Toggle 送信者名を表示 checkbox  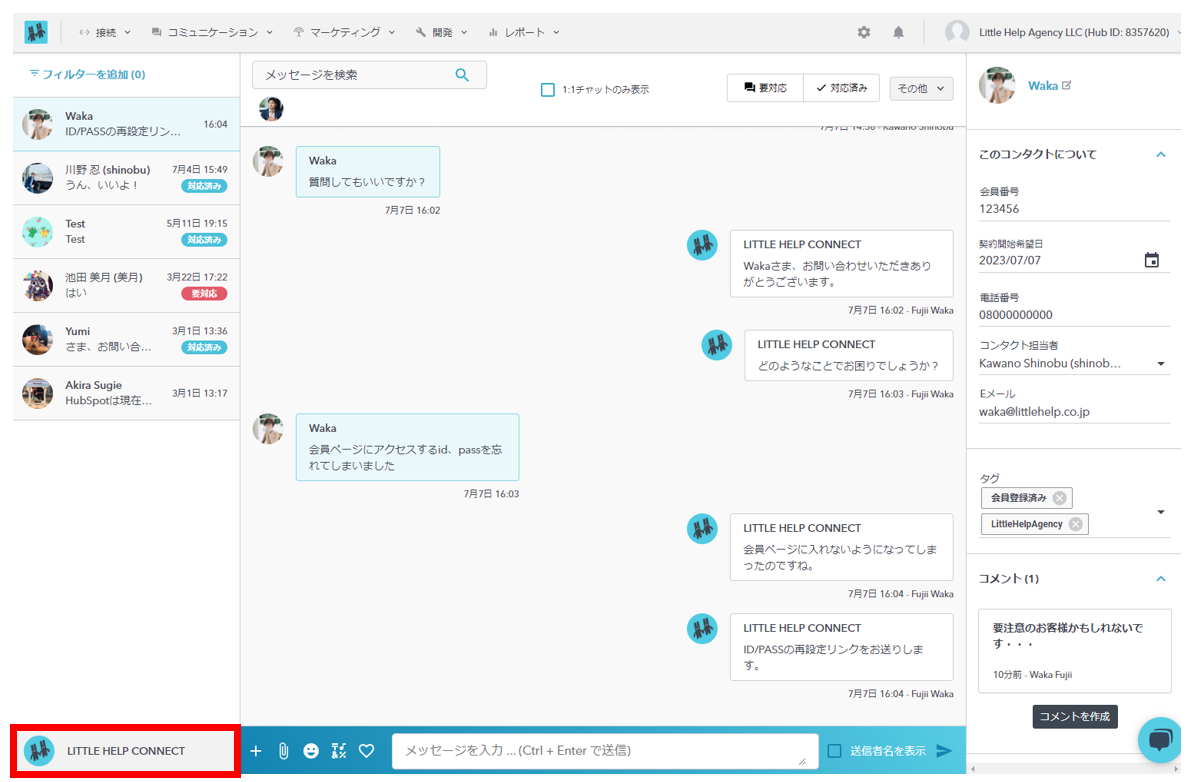[834, 751]
